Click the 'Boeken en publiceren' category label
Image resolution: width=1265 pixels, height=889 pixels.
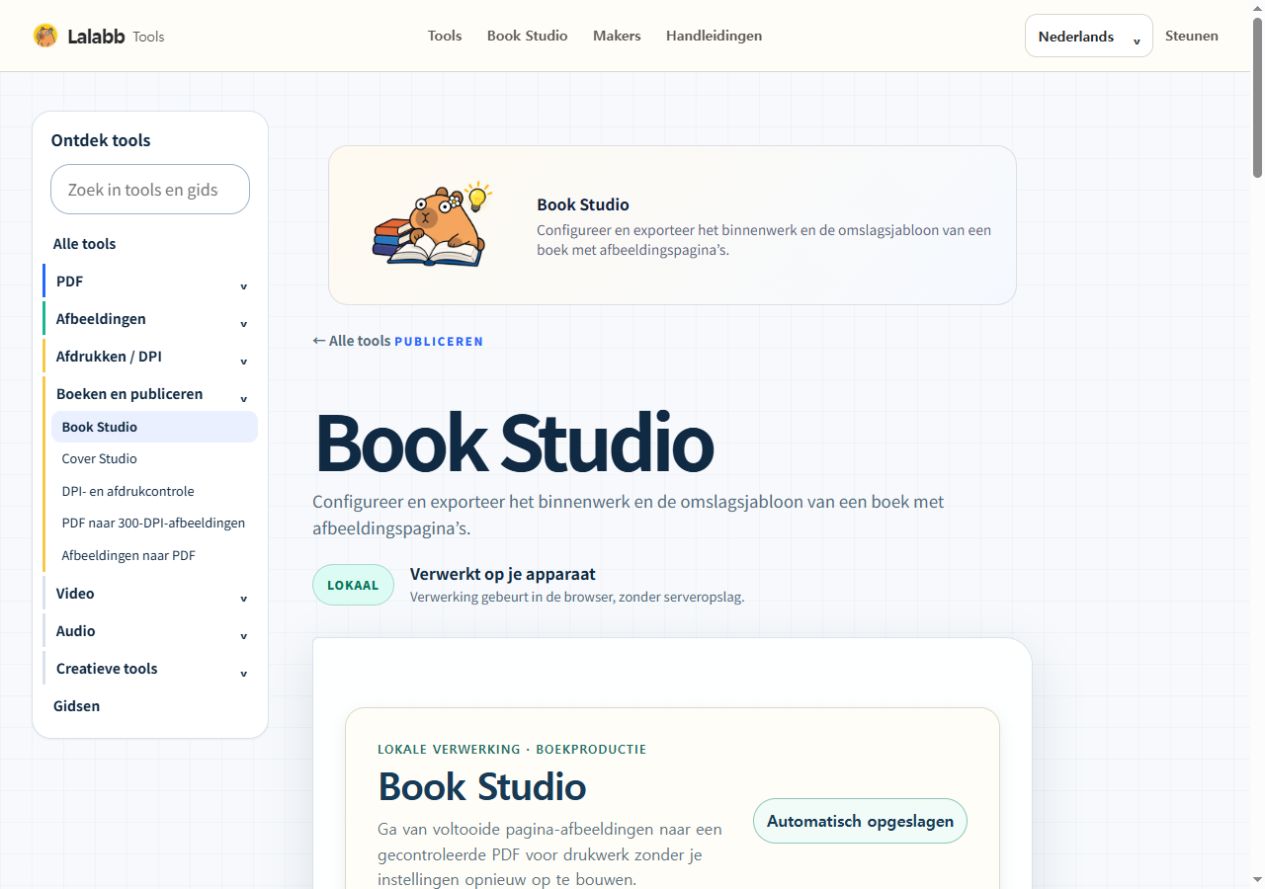tap(129, 394)
